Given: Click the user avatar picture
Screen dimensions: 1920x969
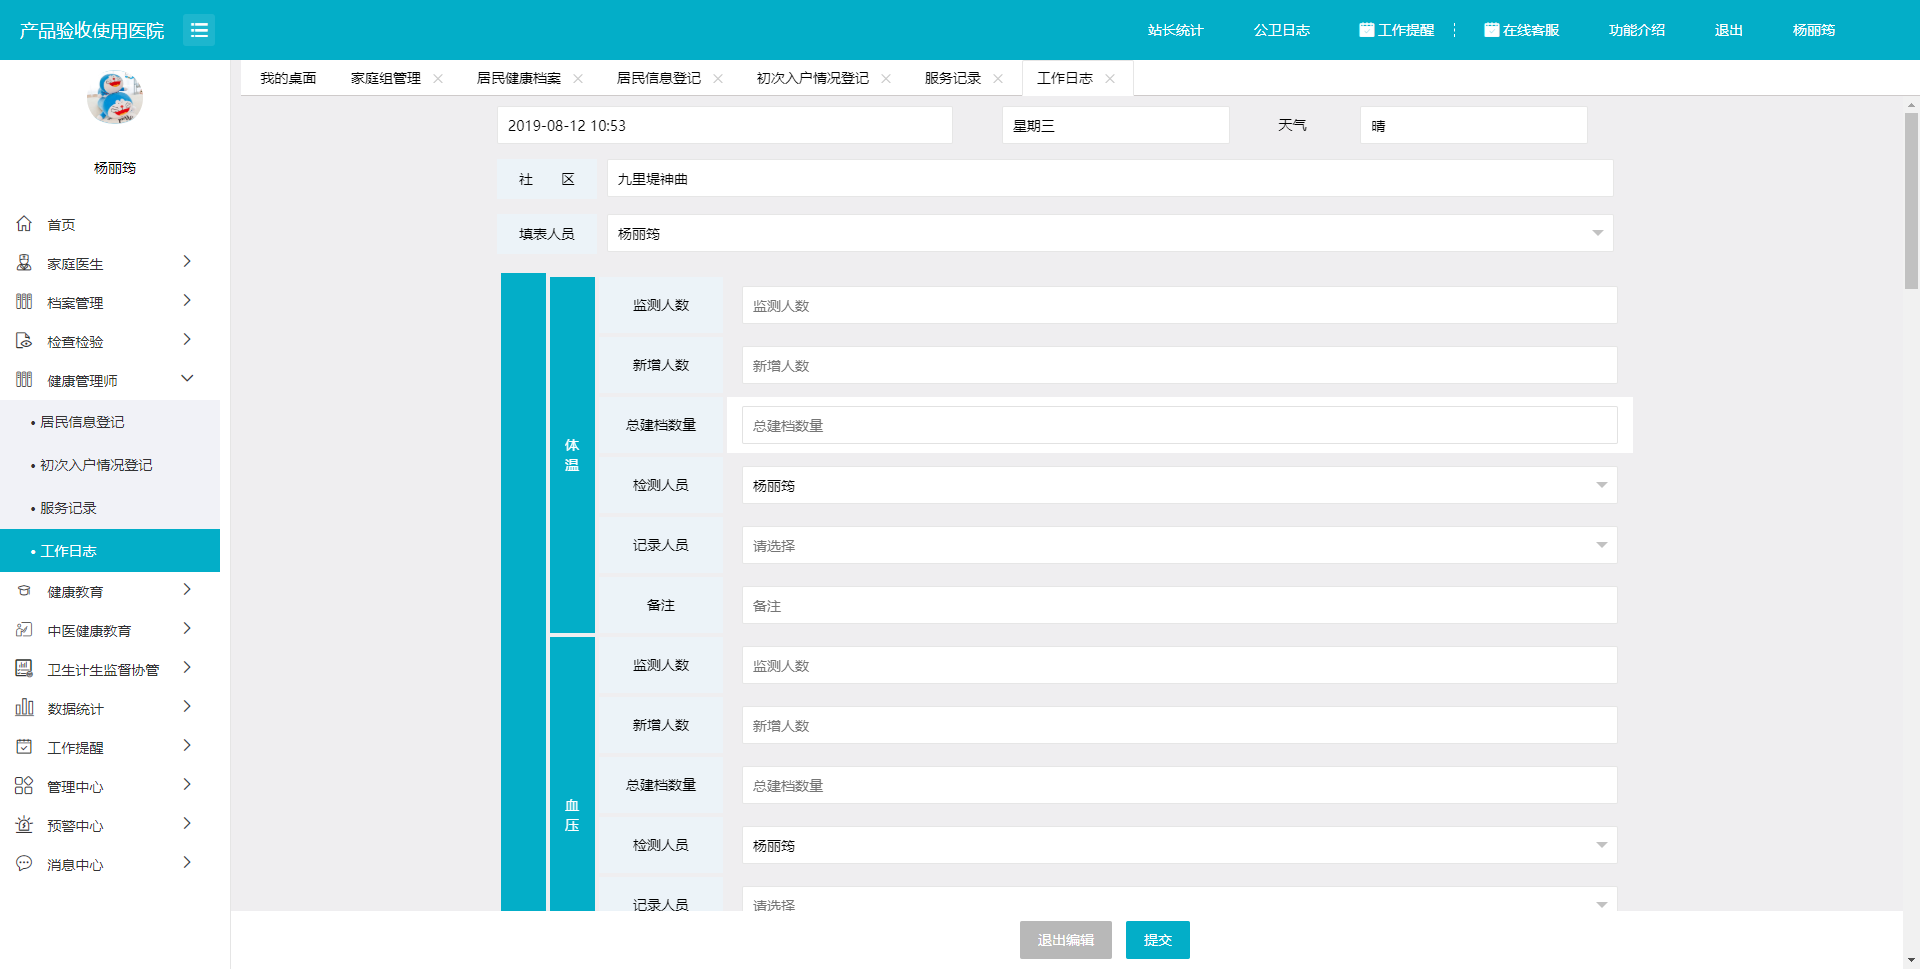Looking at the screenshot, I should [115, 98].
